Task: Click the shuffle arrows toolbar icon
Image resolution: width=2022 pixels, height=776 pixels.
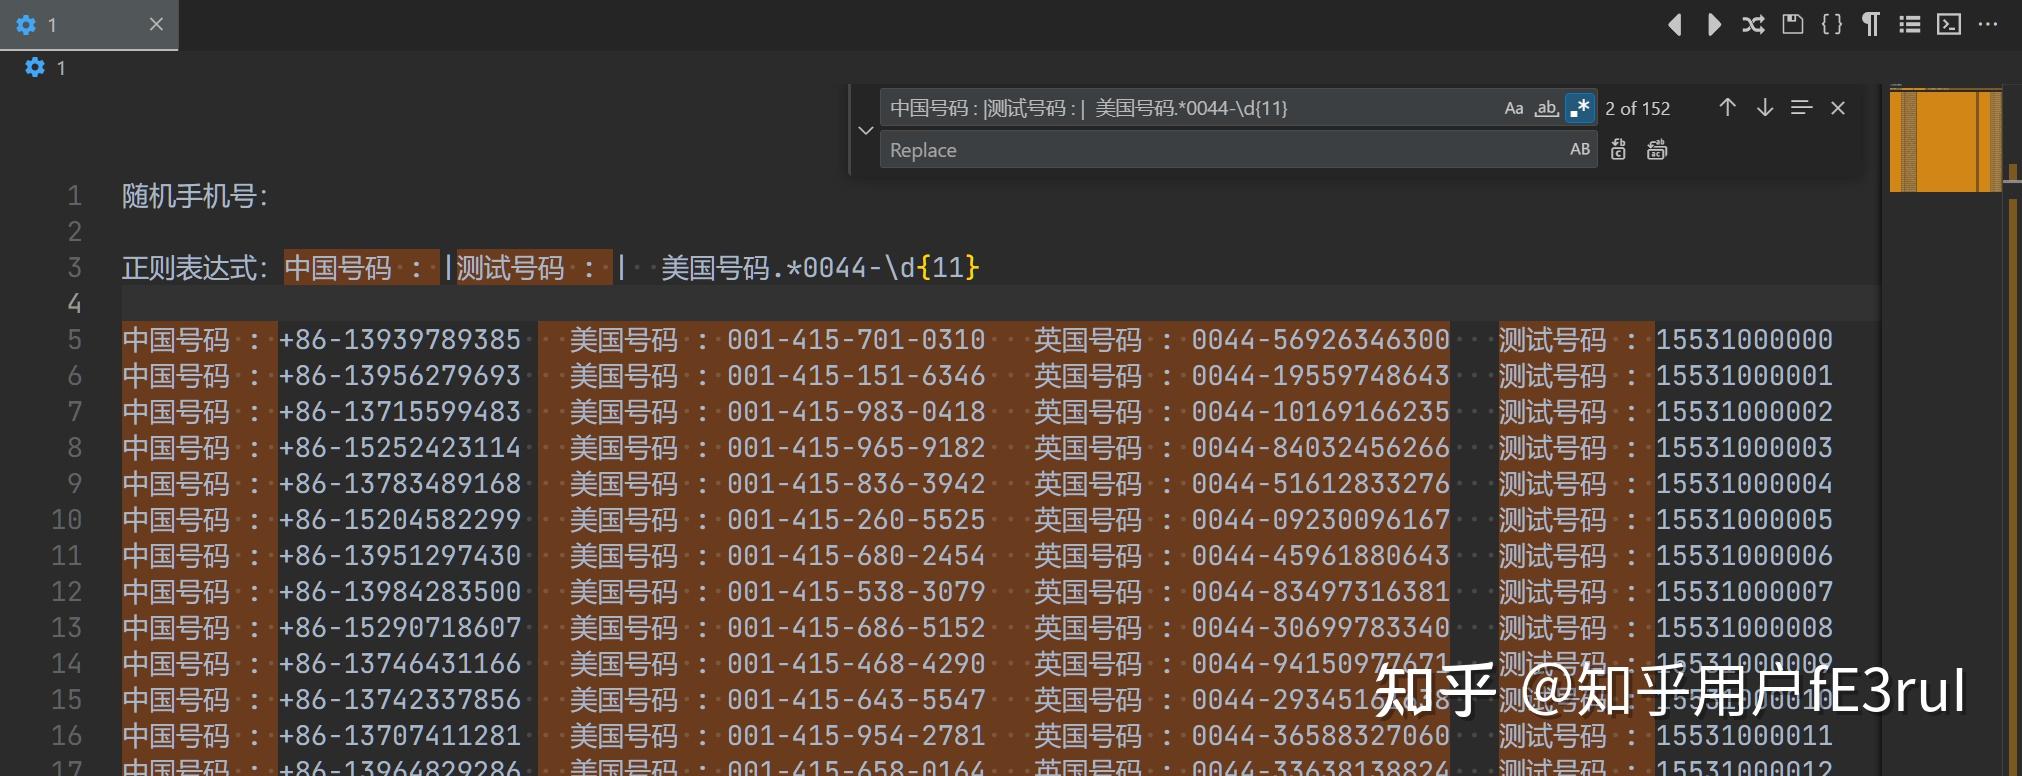Action: click(1753, 25)
